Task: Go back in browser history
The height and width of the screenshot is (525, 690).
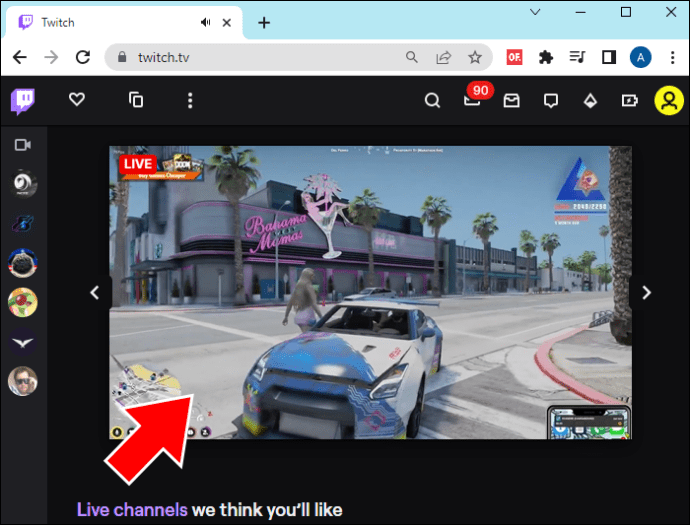Action: (20, 57)
